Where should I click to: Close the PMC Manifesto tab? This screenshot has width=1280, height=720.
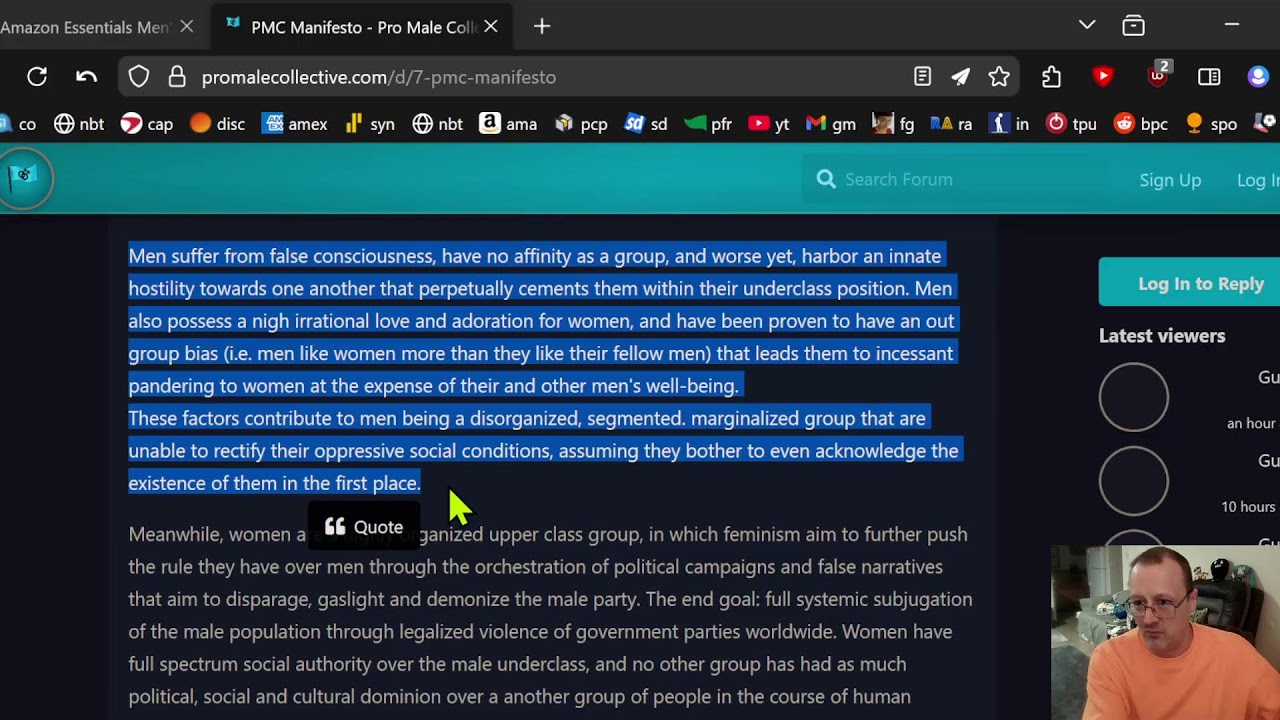click(x=491, y=27)
